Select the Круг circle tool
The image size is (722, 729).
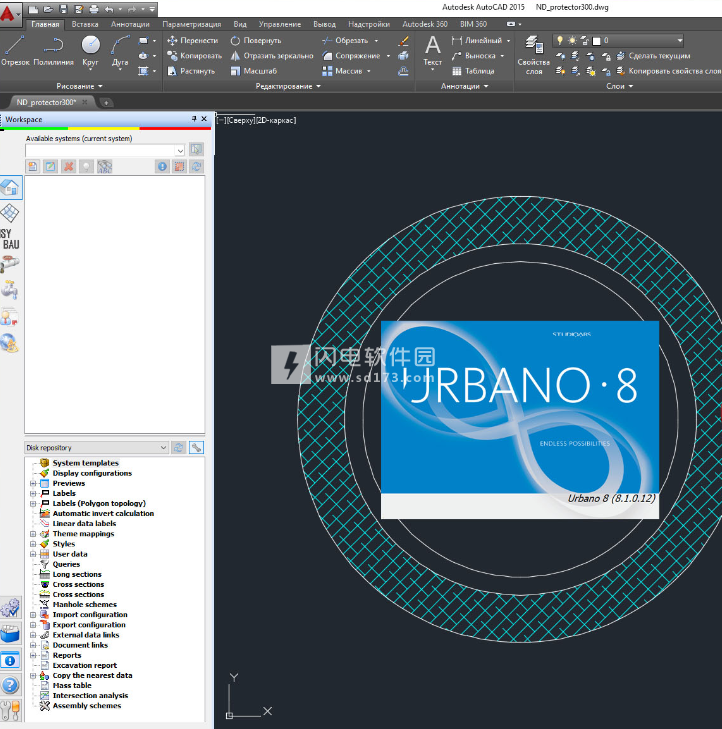point(91,51)
